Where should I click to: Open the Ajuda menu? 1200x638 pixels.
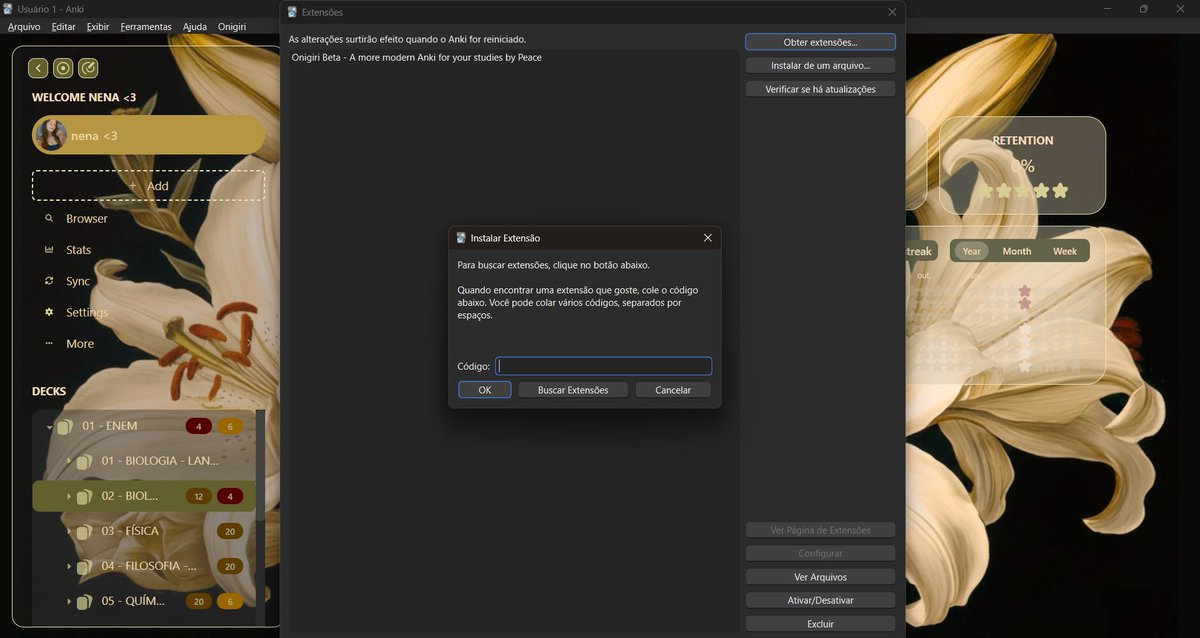point(195,27)
